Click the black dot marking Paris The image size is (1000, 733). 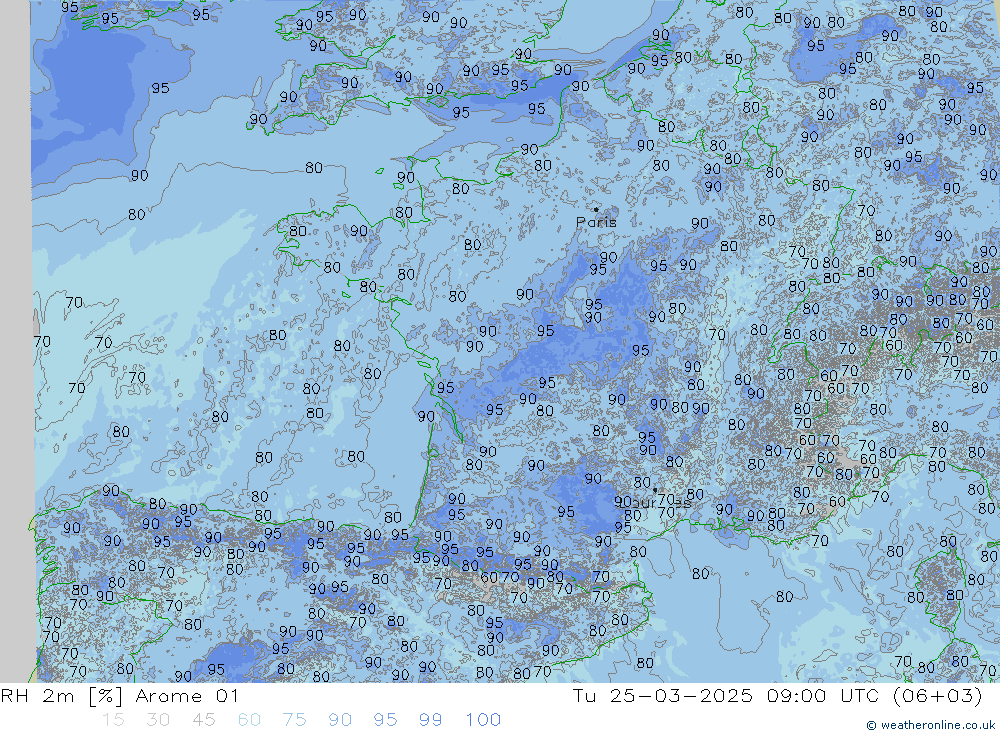click(x=596, y=209)
